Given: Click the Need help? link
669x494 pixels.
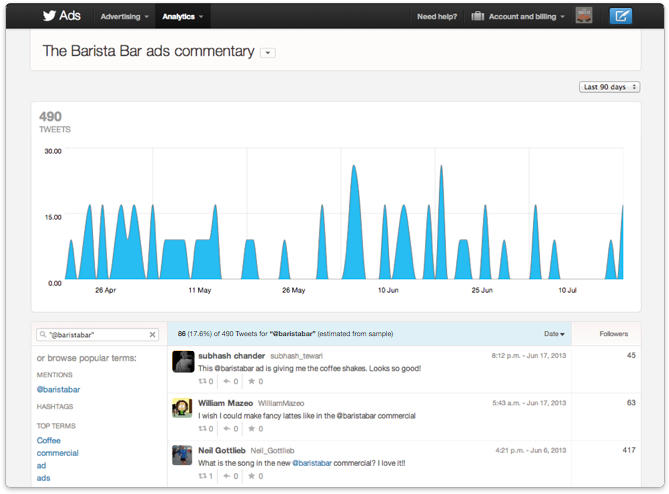Looking at the screenshot, I should (436, 17).
